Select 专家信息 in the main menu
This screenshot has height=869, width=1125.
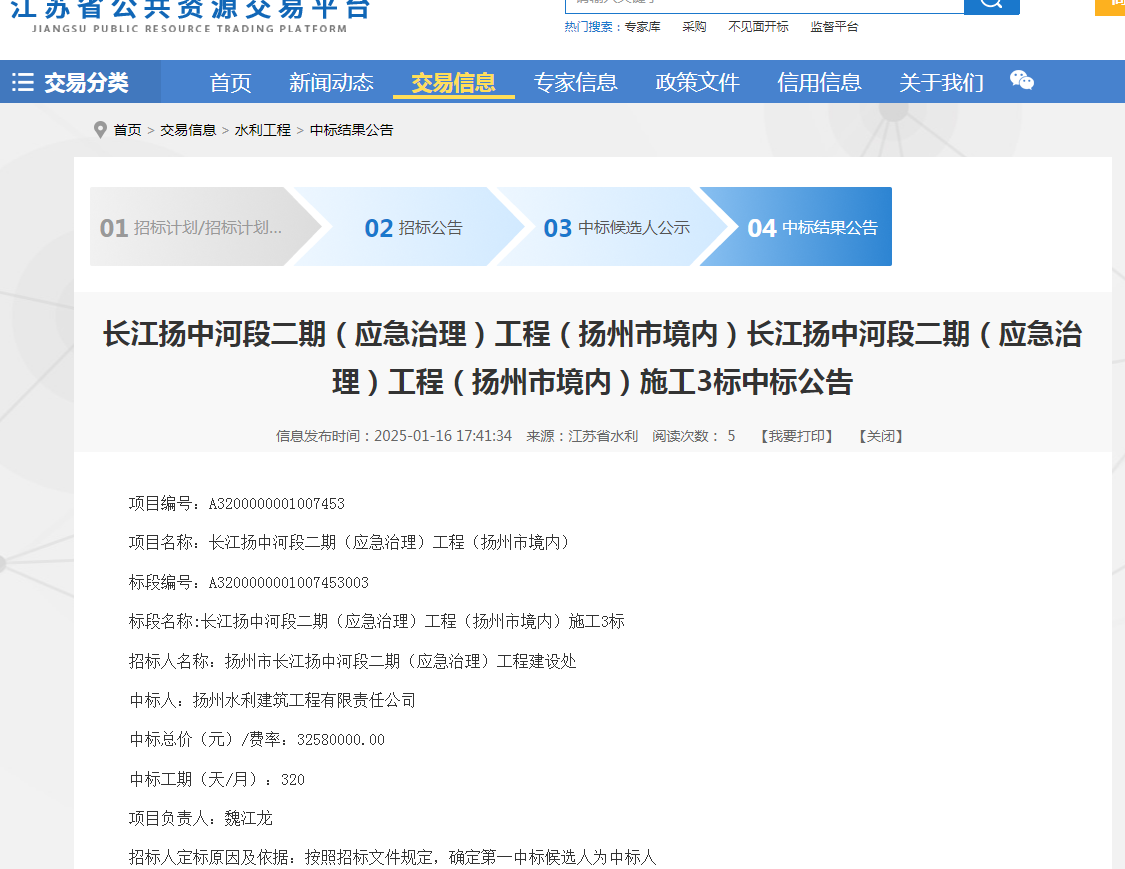click(x=575, y=82)
